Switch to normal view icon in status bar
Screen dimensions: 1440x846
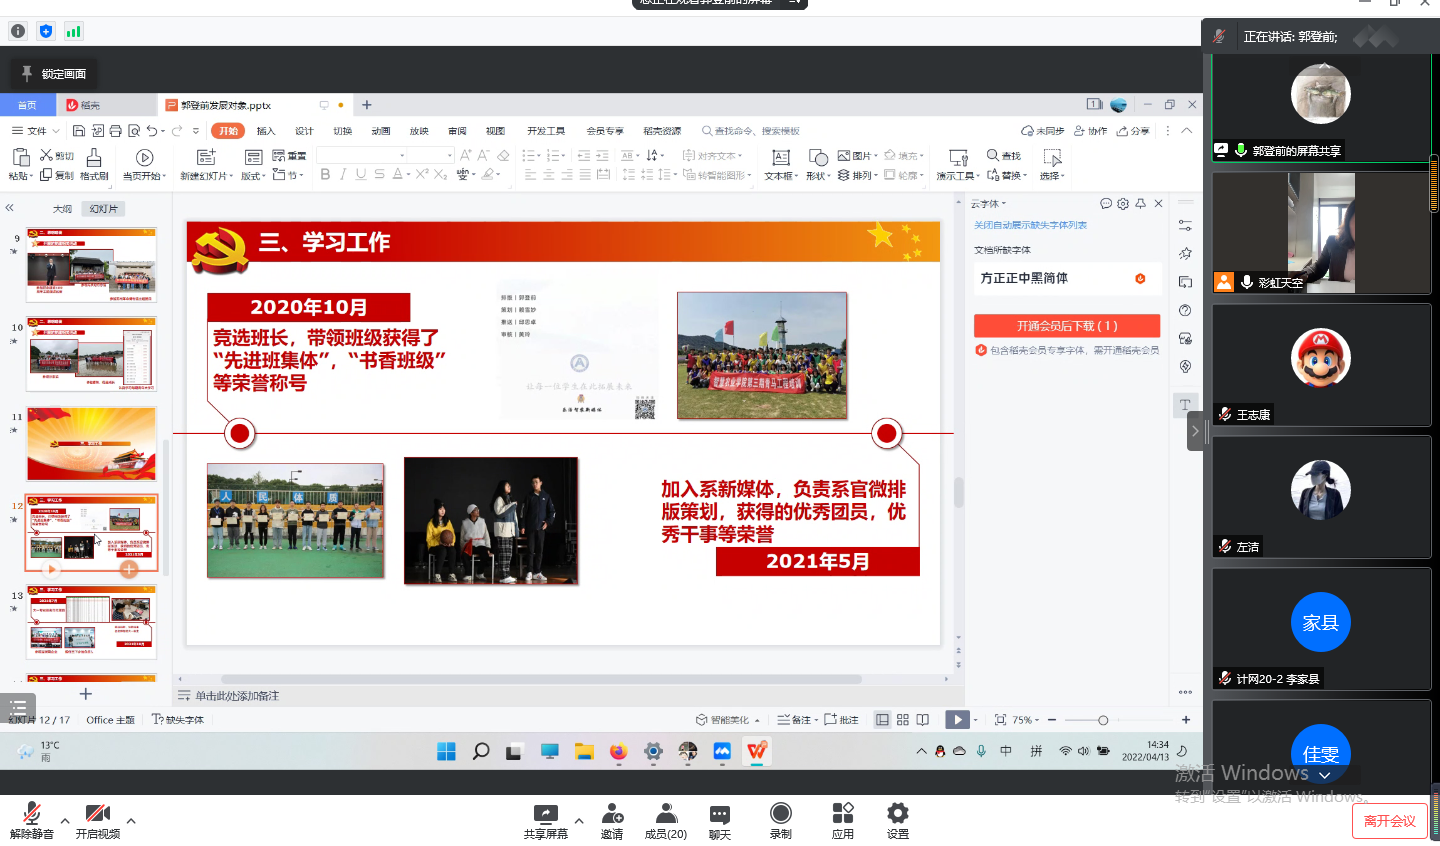coord(882,720)
